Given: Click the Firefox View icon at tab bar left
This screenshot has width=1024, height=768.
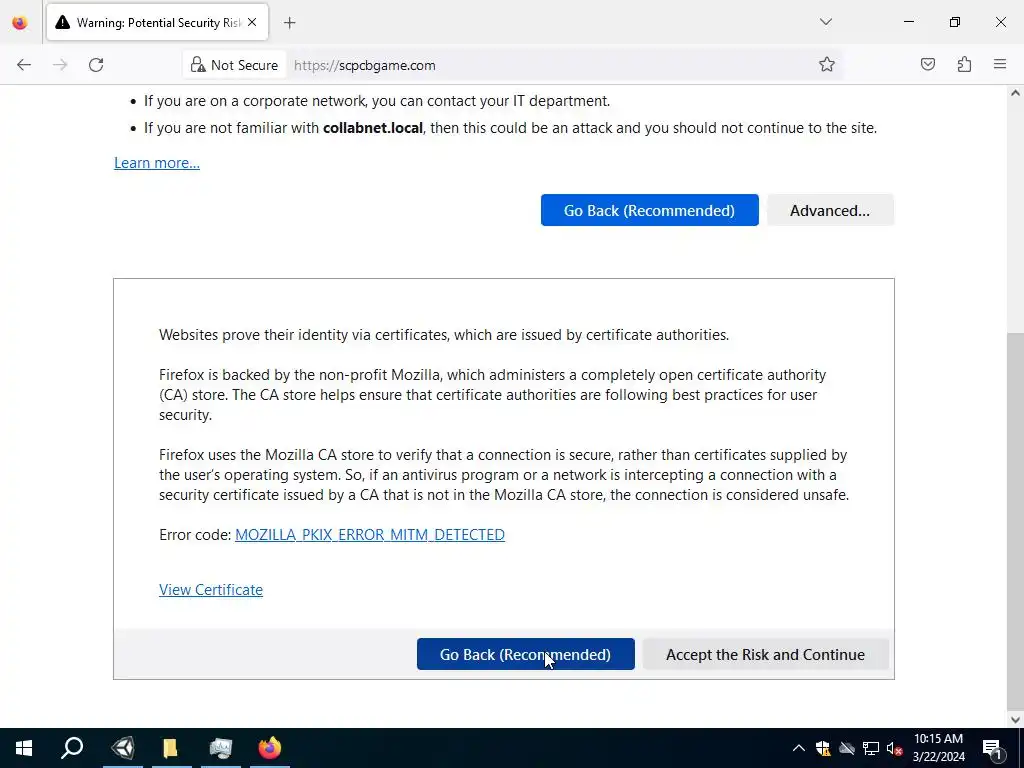Looking at the screenshot, I should [x=20, y=23].
